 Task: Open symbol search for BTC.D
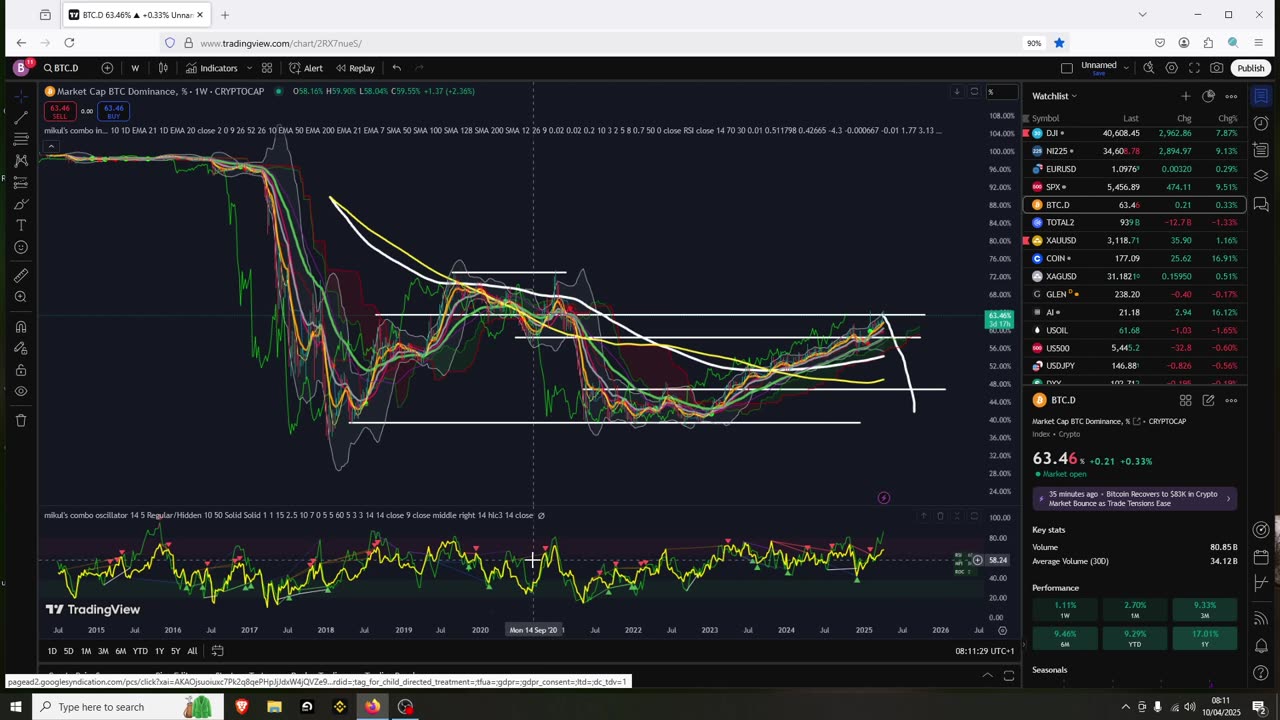pos(61,68)
